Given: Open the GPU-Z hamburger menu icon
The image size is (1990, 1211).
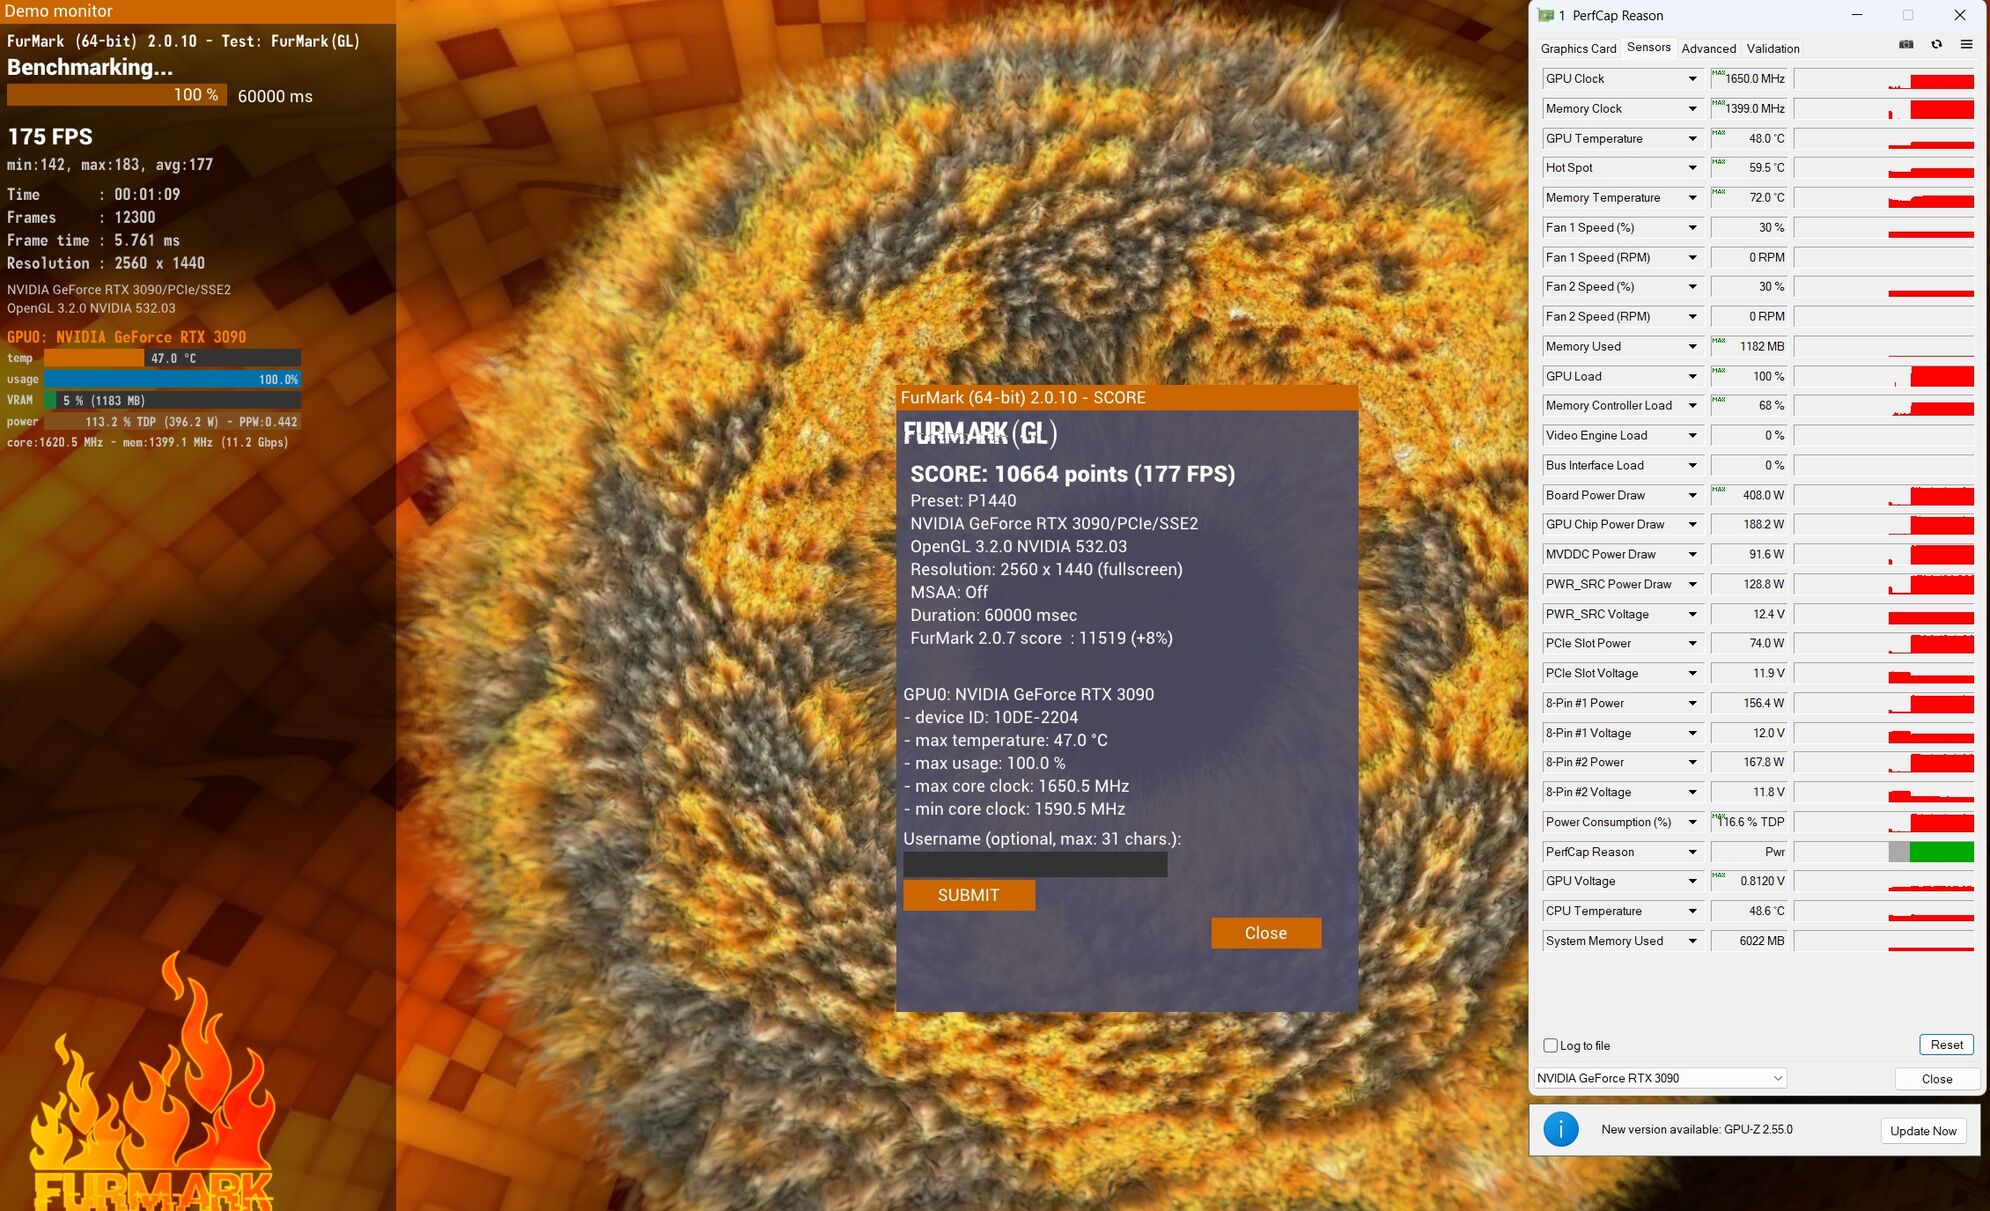Looking at the screenshot, I should (x=1966, y=44).
